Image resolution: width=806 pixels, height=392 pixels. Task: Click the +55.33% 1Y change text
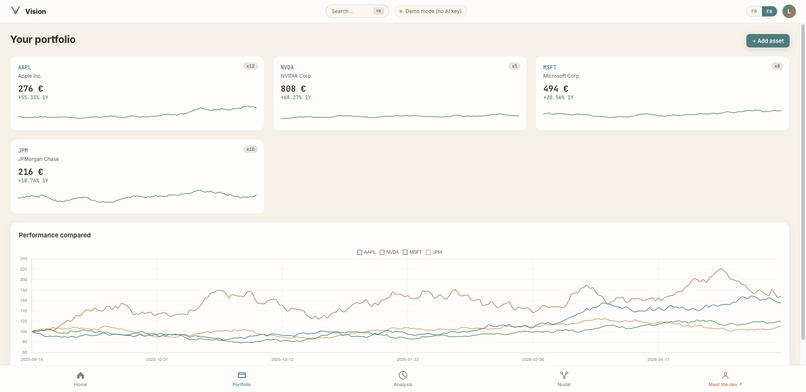click(x=33, y=98)
